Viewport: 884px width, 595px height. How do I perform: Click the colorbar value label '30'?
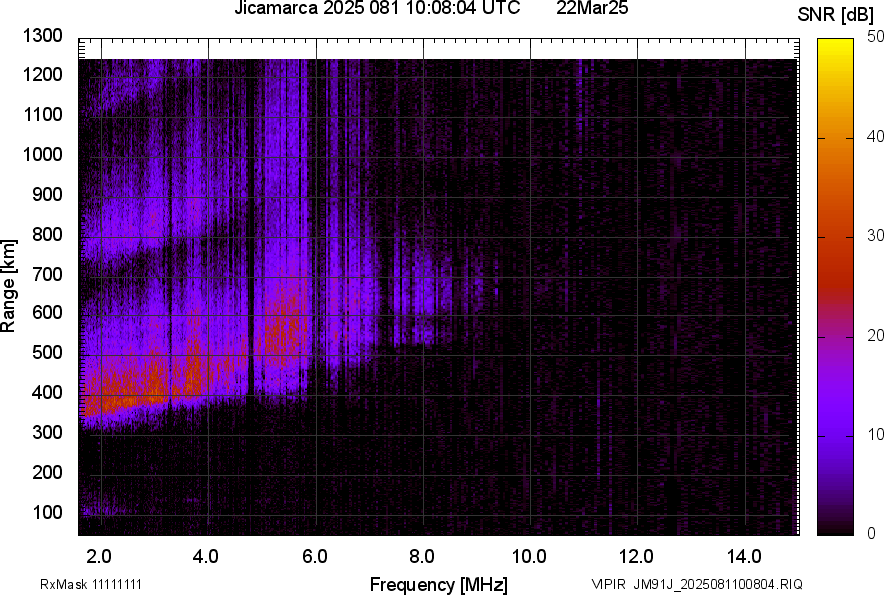point(875,235)
